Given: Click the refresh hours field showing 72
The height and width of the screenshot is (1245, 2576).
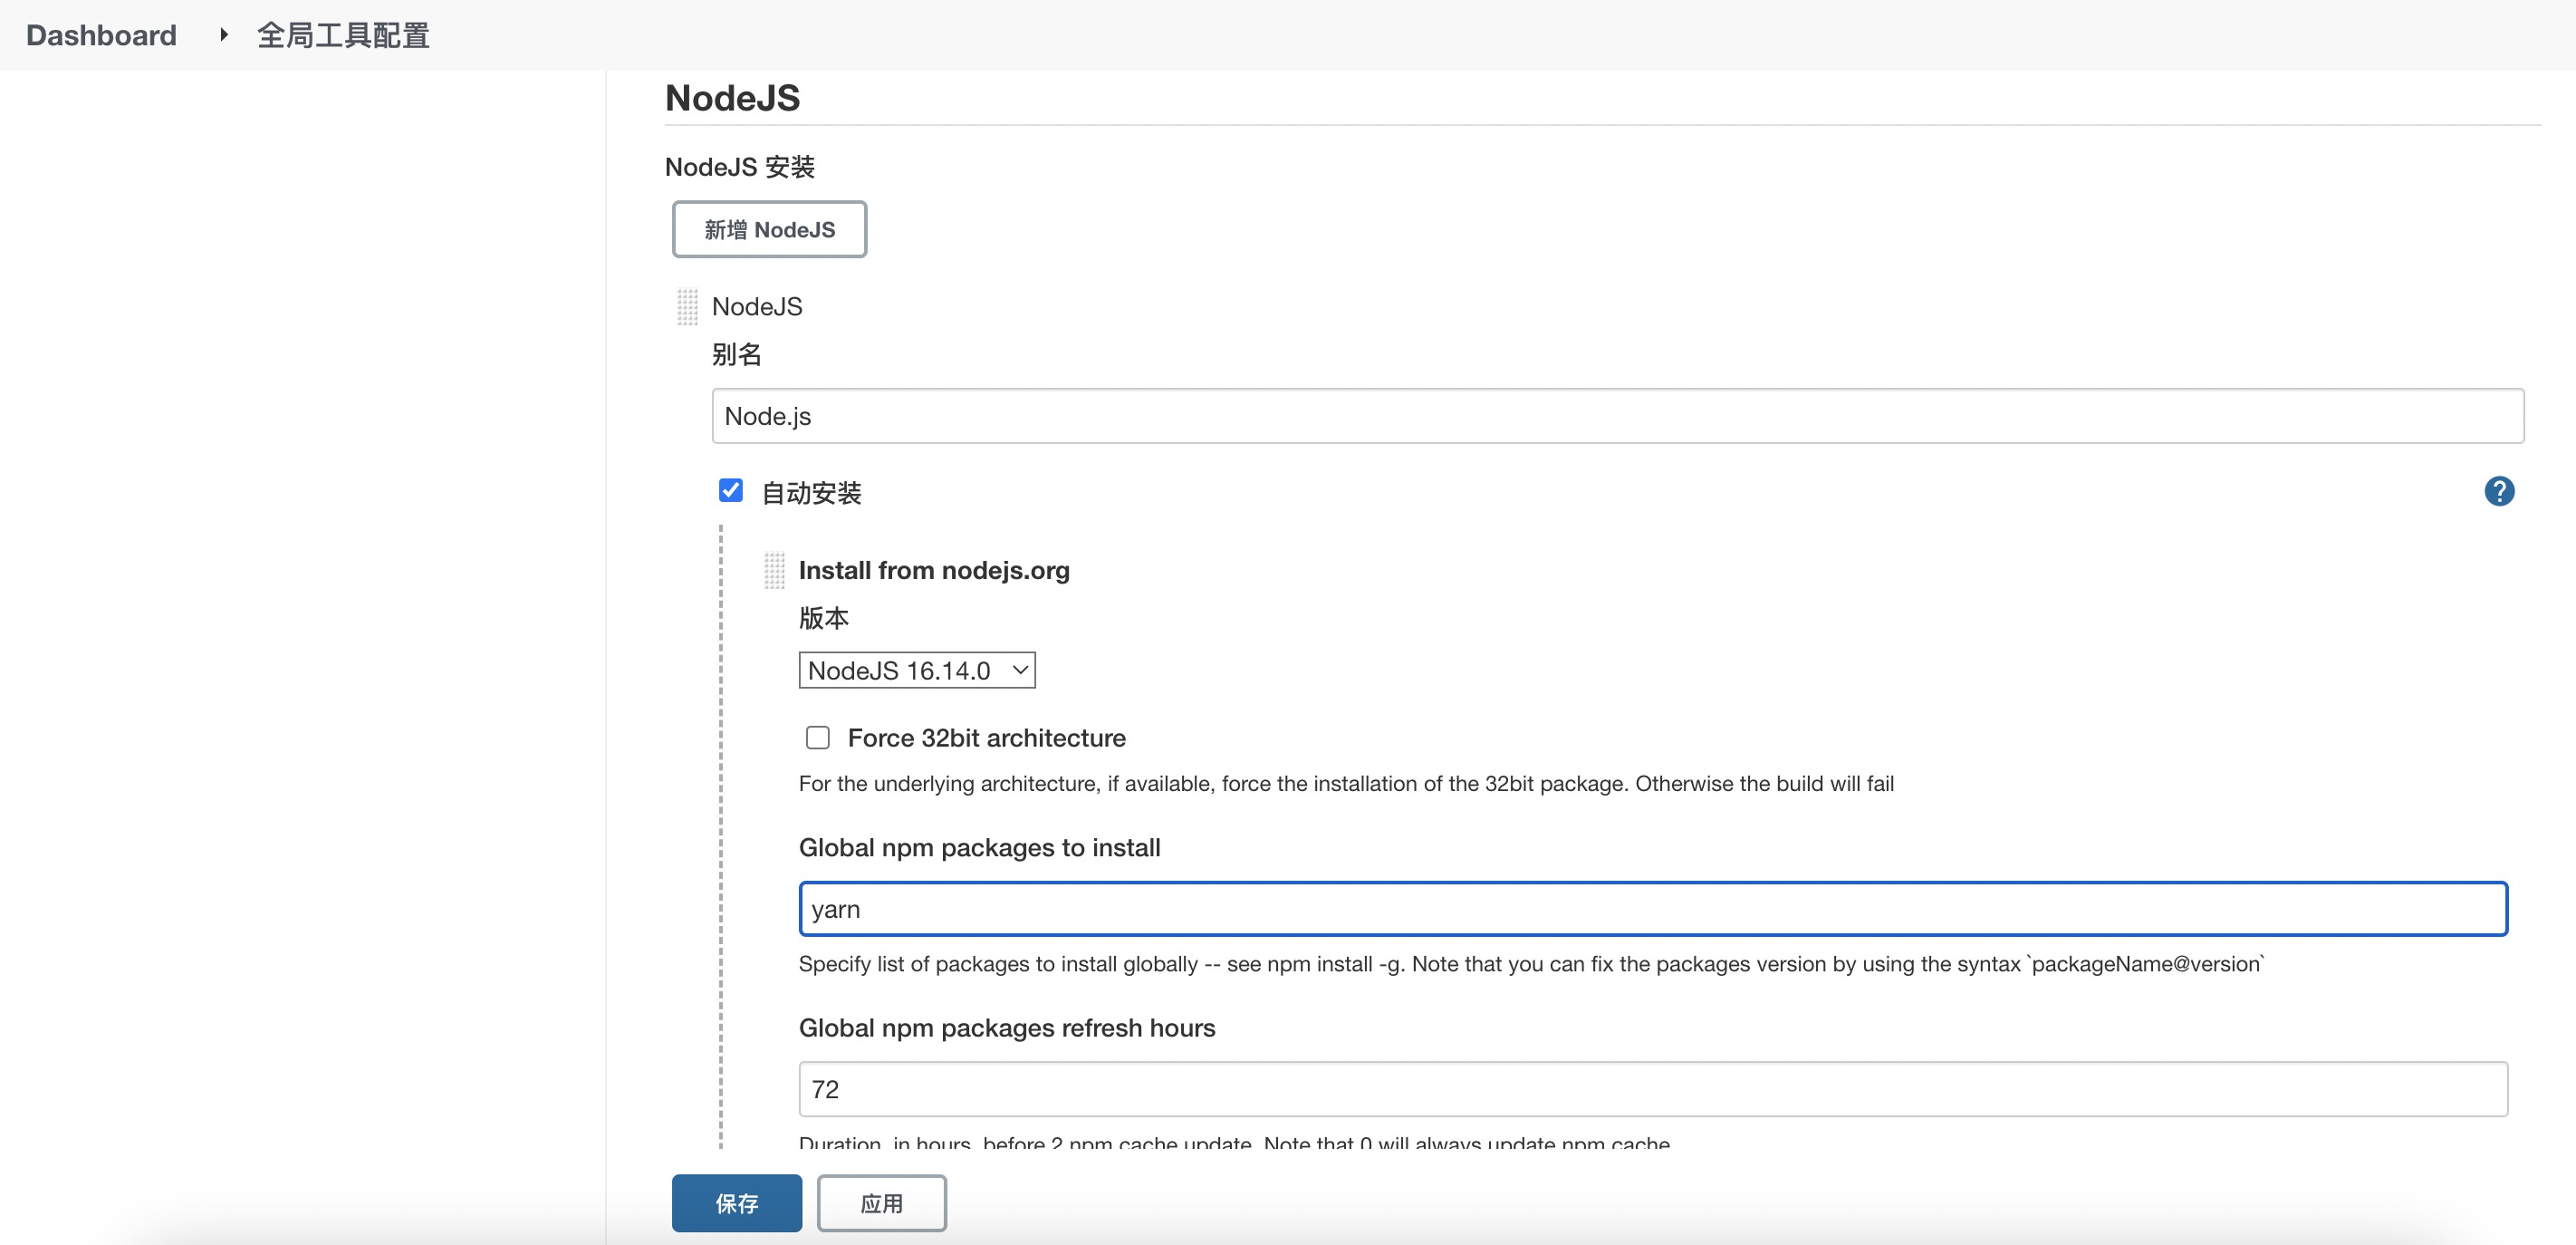Looking at the screenshot, I should 1652,1089.
